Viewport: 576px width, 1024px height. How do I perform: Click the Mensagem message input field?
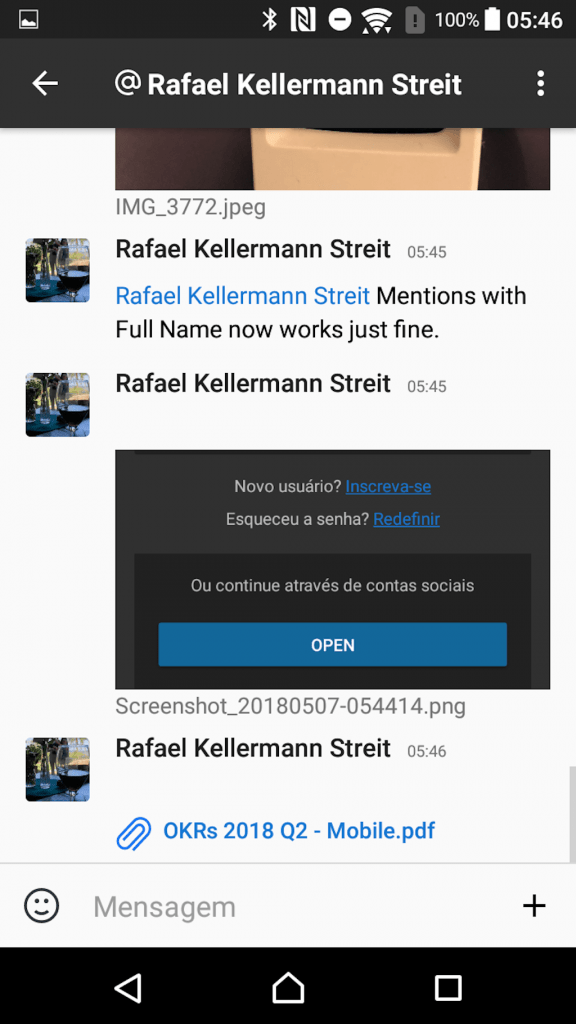point(300,906)
